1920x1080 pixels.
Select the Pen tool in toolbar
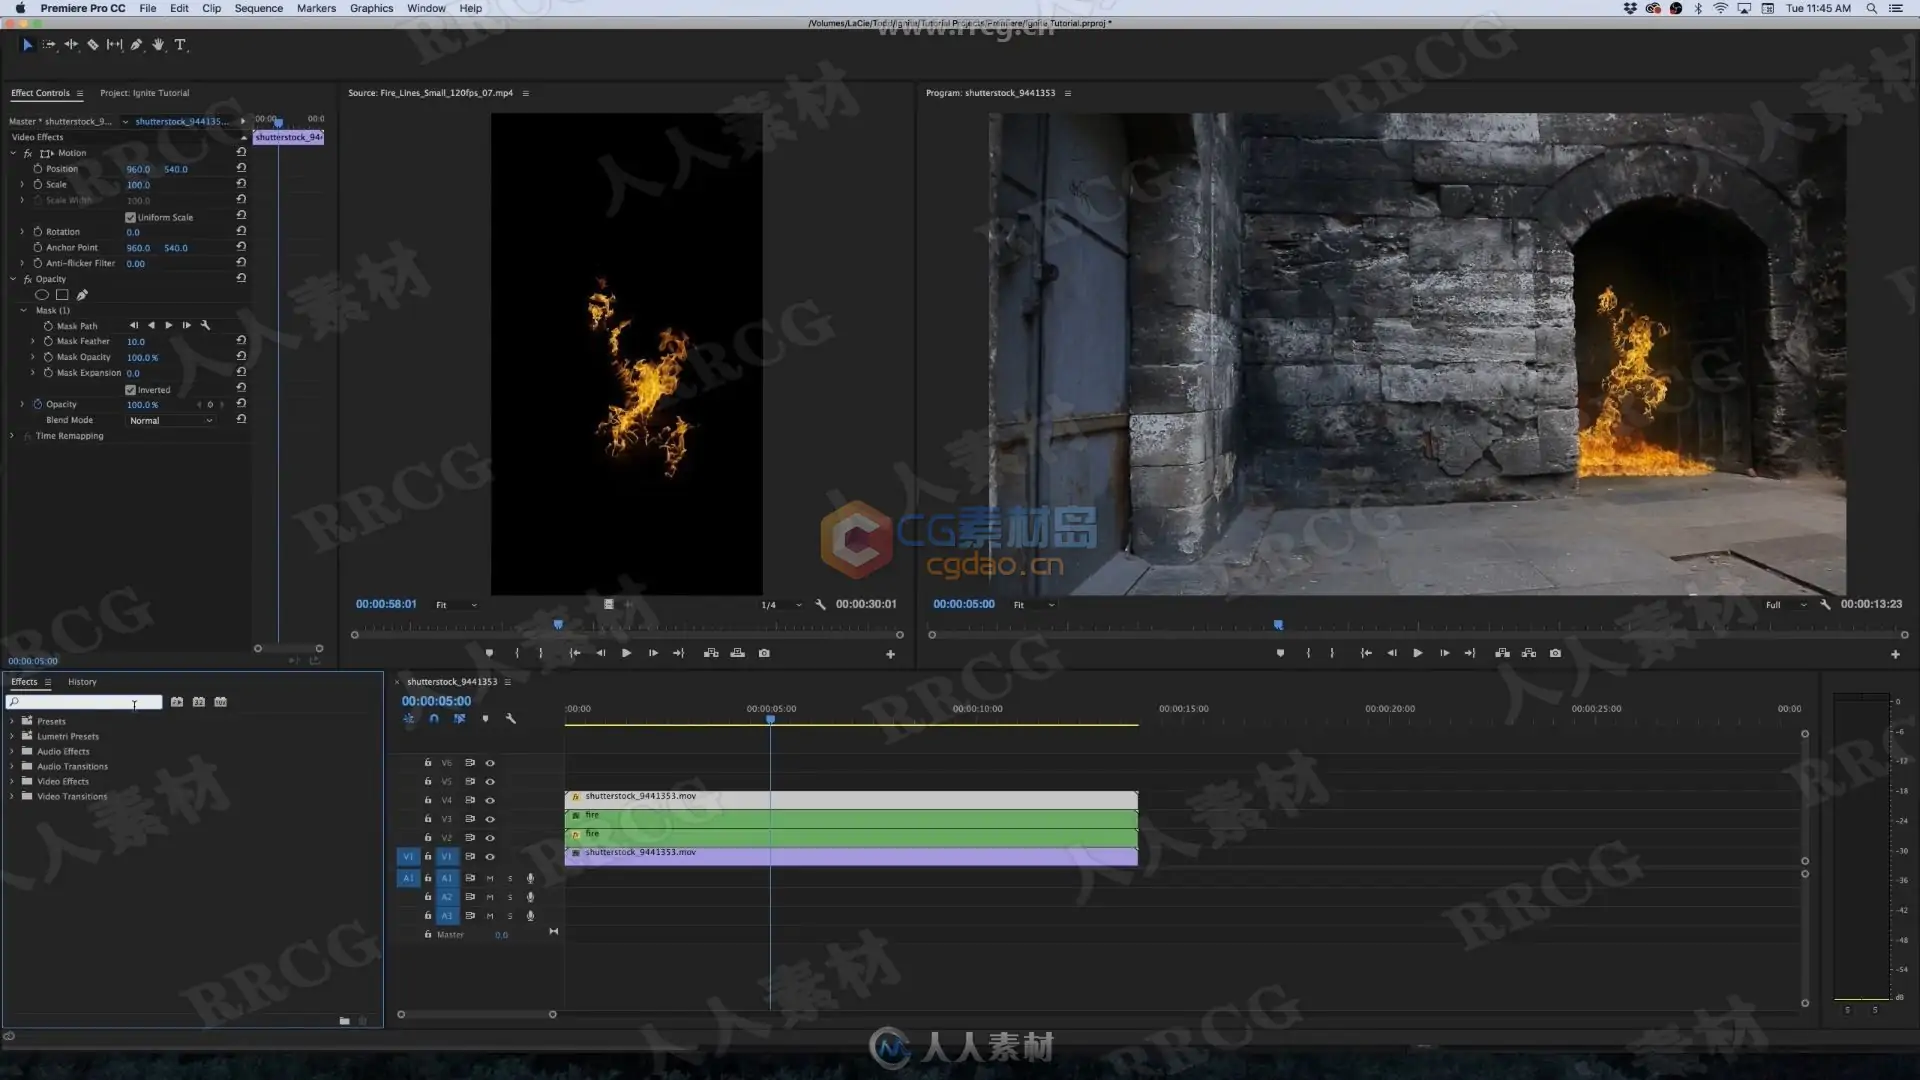(x=137, y=45)
